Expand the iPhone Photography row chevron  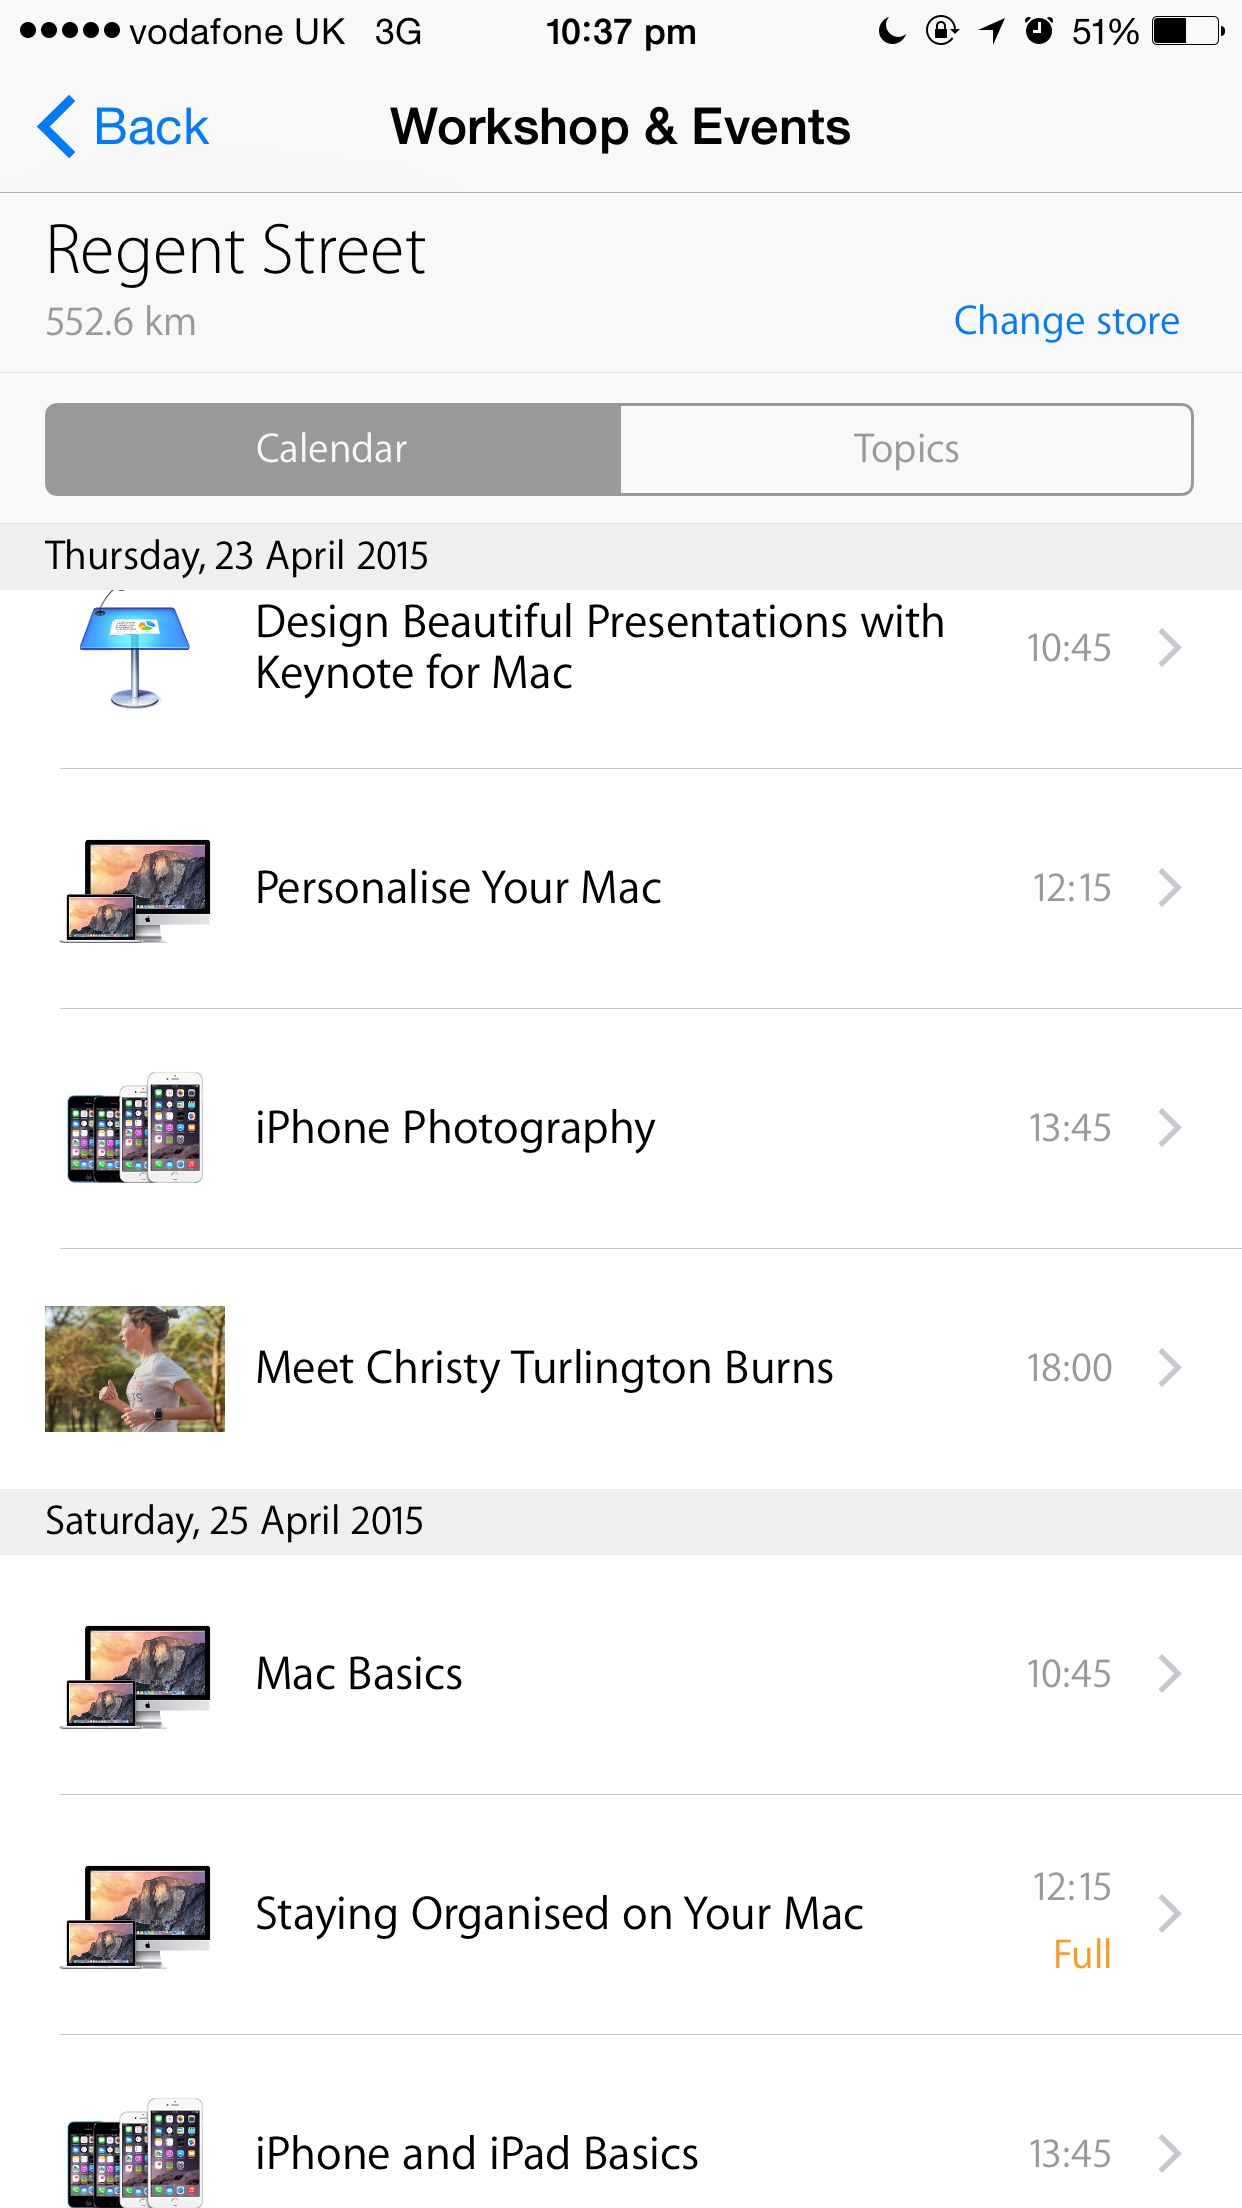pyautogui.click(x=1170, y=1128)
